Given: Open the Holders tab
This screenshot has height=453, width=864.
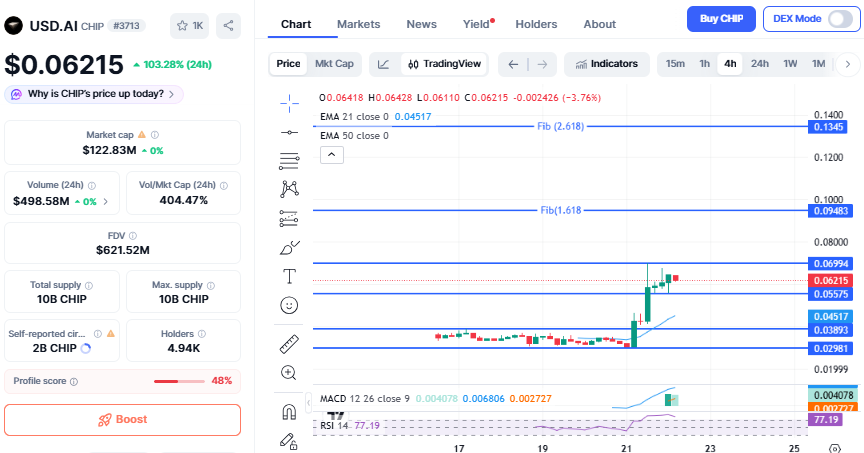Looking at the screenshot, I should point(536,24).
